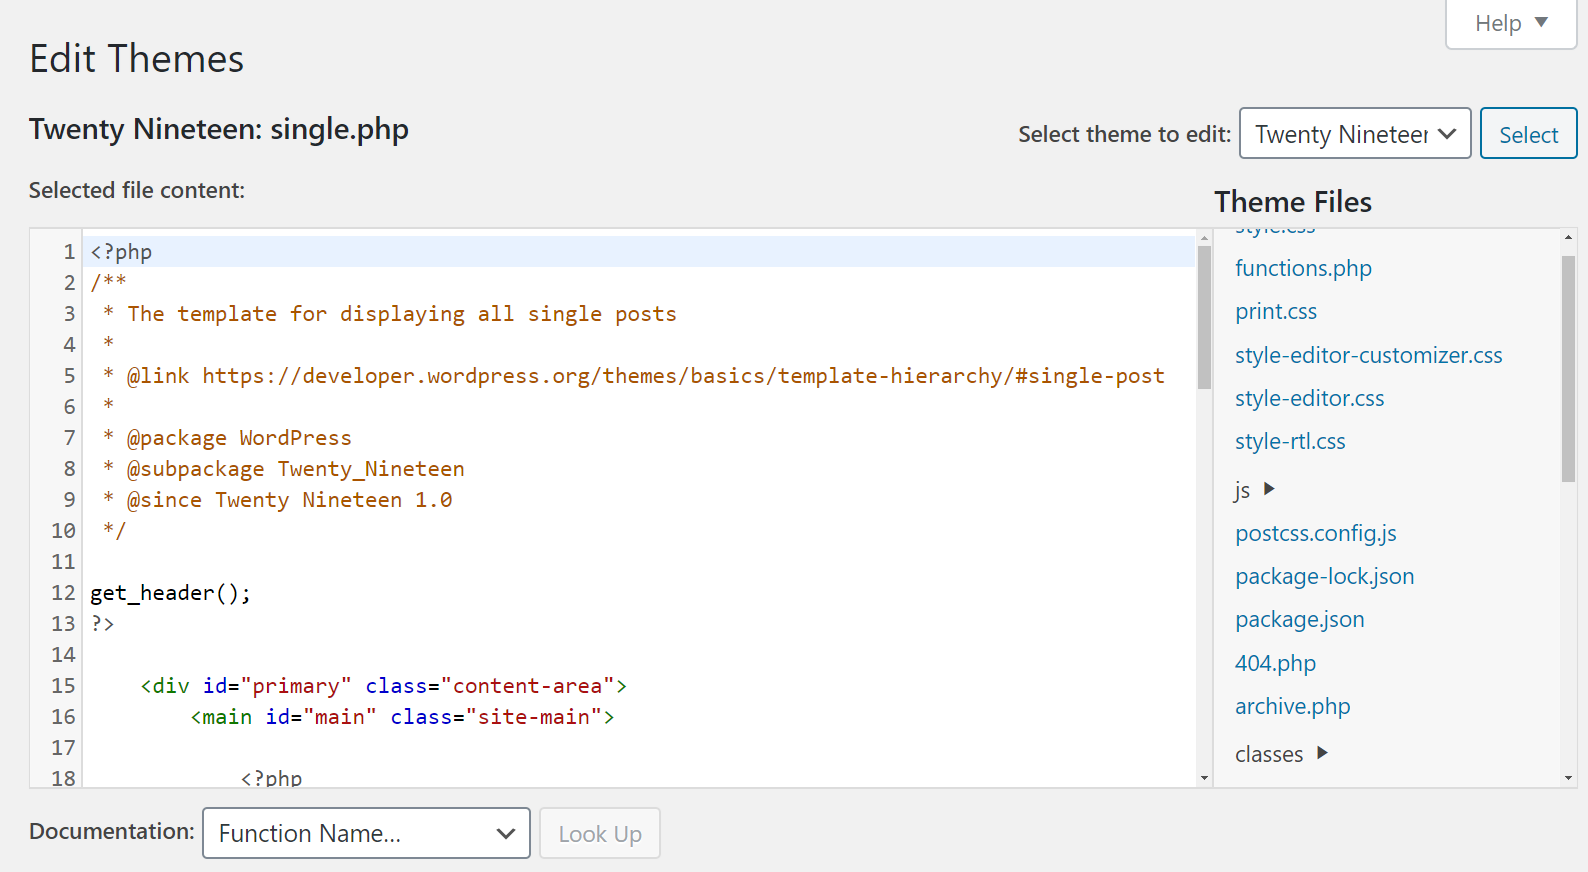Click the @package WordPress comment line

point(227,438)
